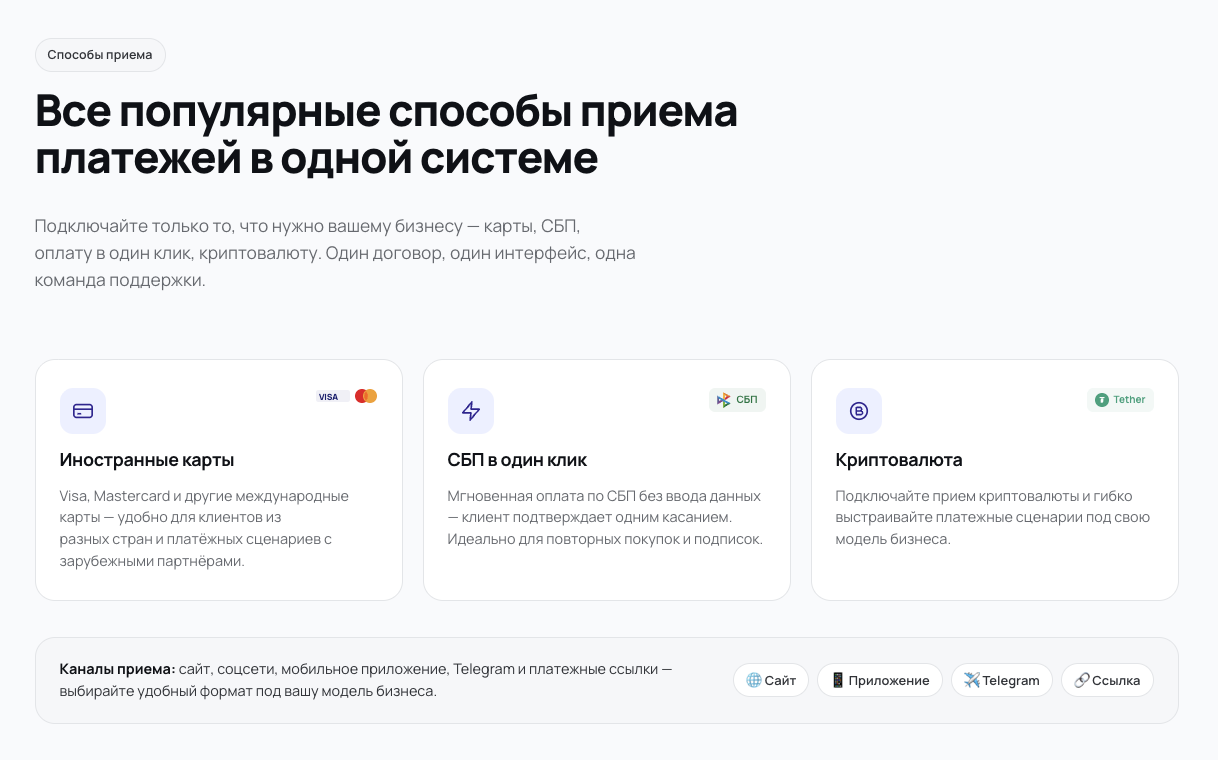Select the Способы приема tag
Screen dimensions: 1218x760
(100, 55)
